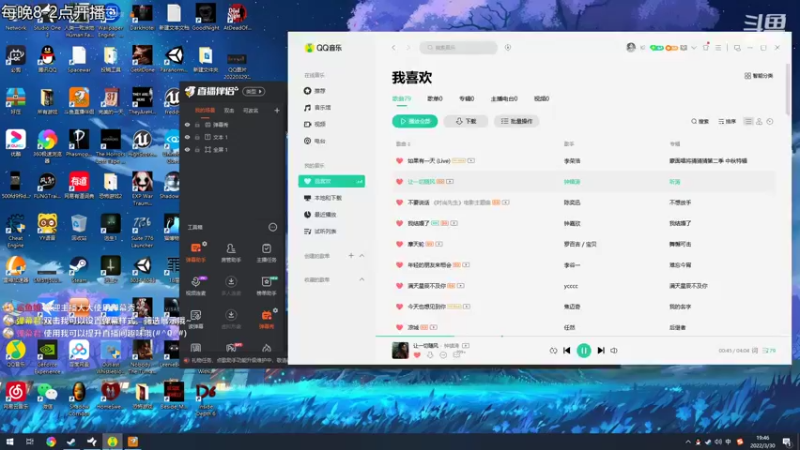Open the green VIP badge in title bar

click(657, 48)
